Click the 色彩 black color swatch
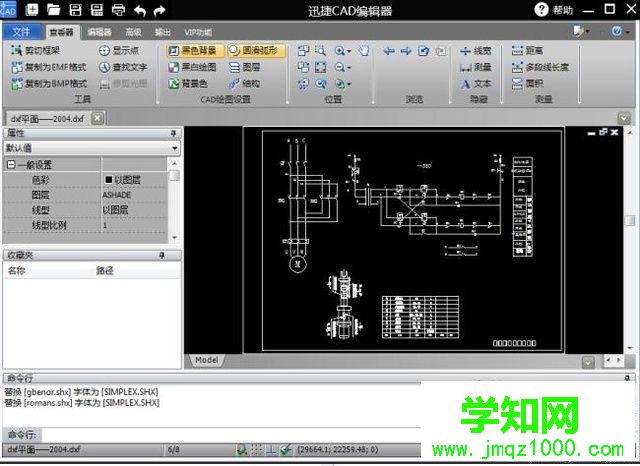Viewport: 640px width, 466px height. pos(109,180)
